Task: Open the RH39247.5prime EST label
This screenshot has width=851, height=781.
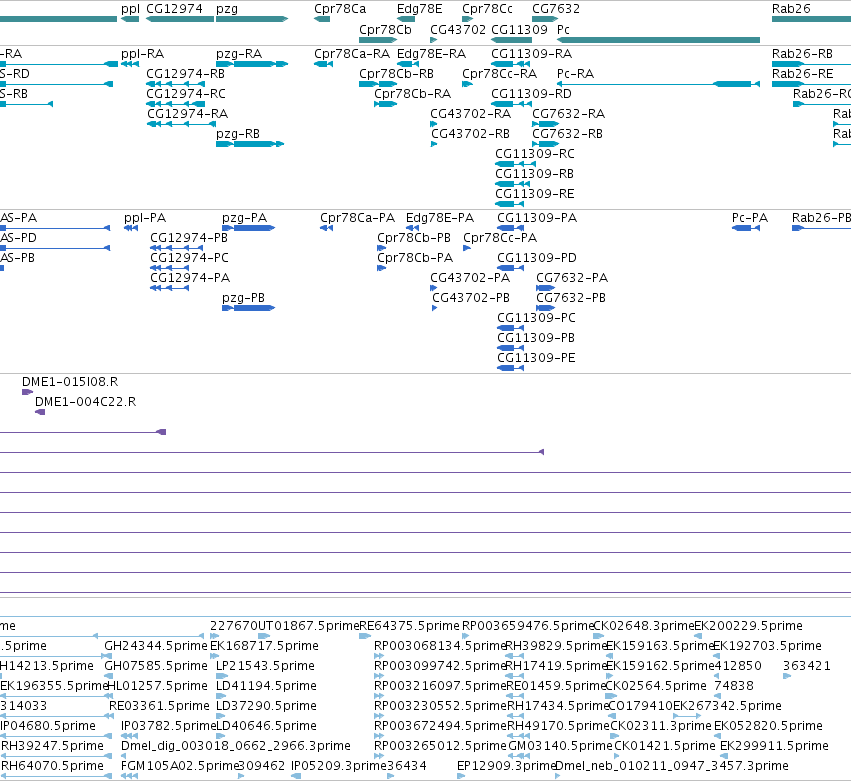Action: pyautogui.click(x=52, y=746)
